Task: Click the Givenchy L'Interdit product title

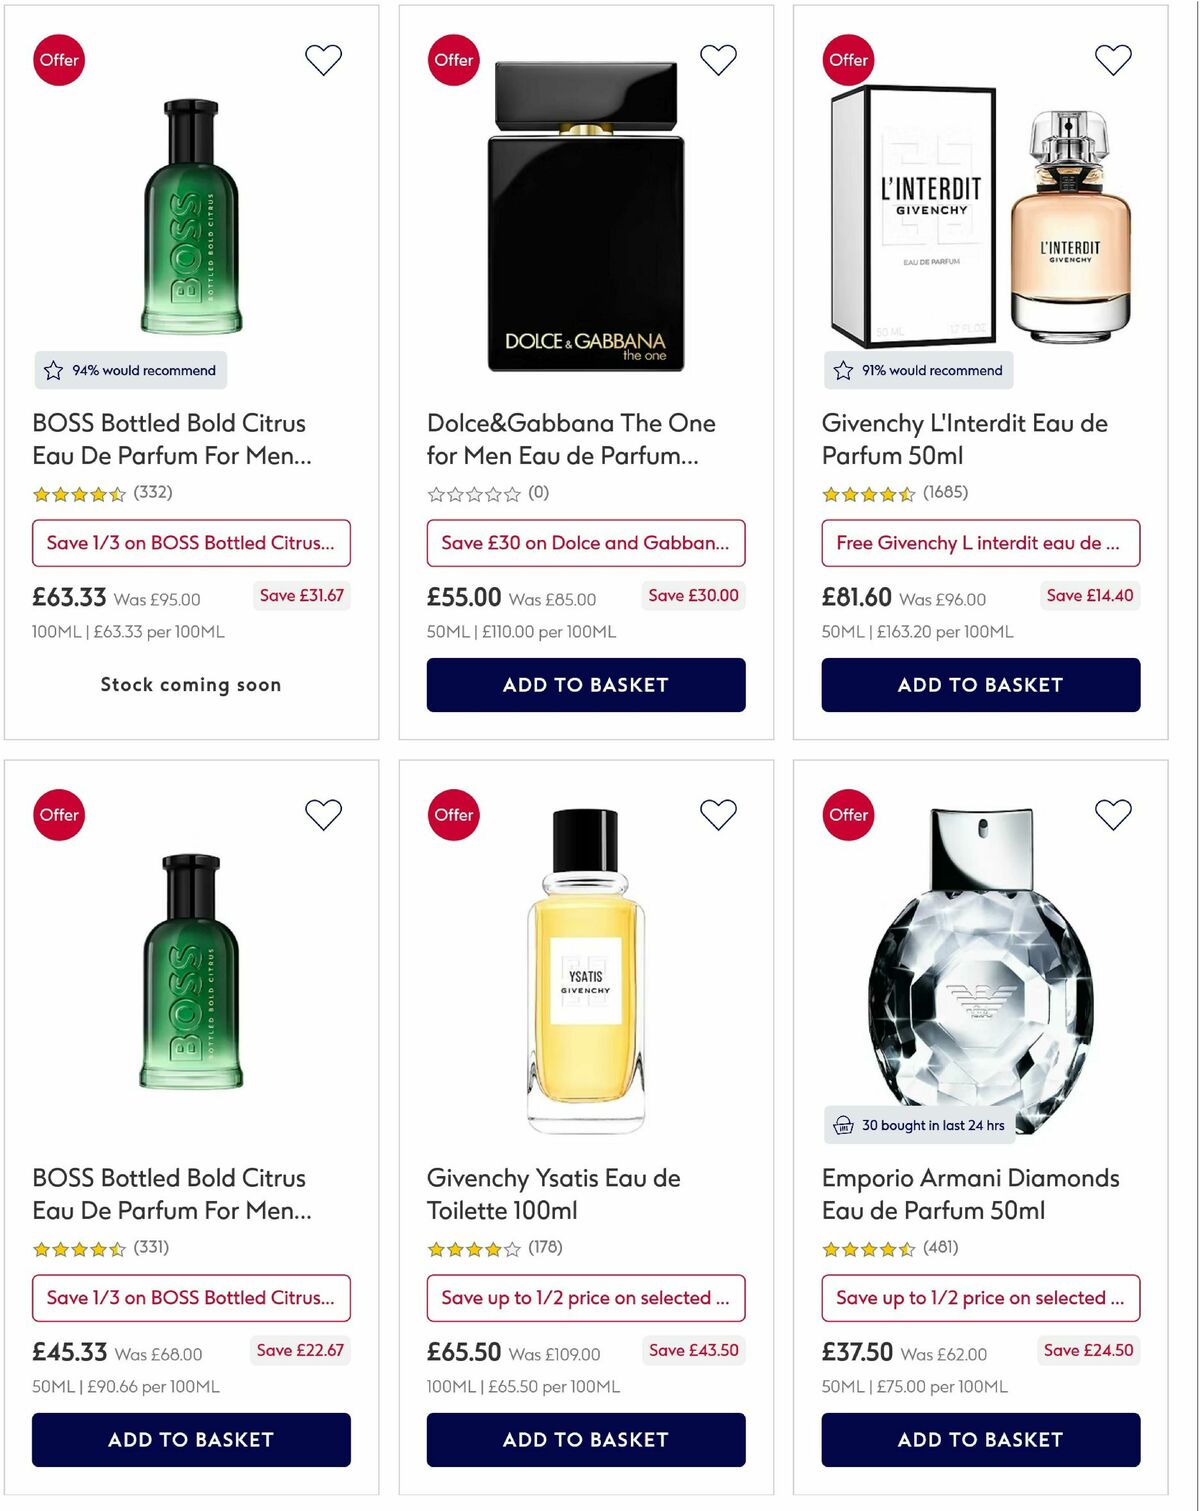Action: click(963, 439)
